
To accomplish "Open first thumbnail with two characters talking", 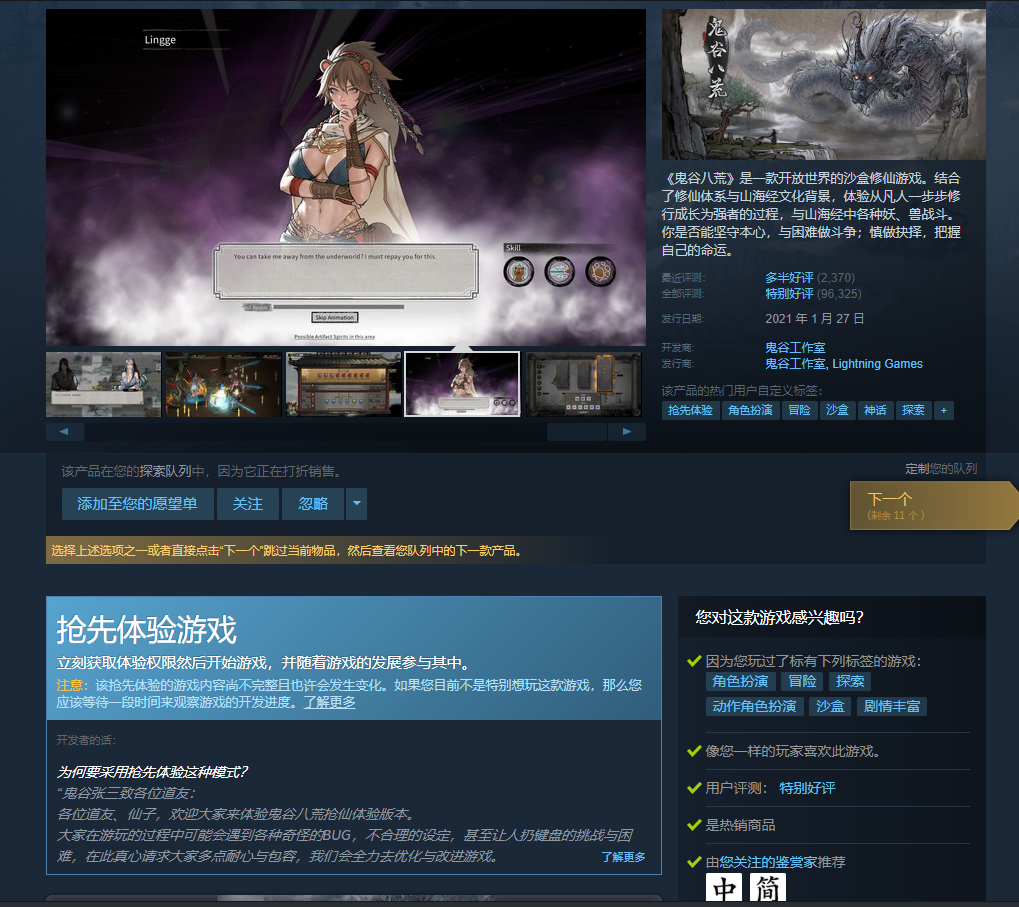I will click(103, 384).
